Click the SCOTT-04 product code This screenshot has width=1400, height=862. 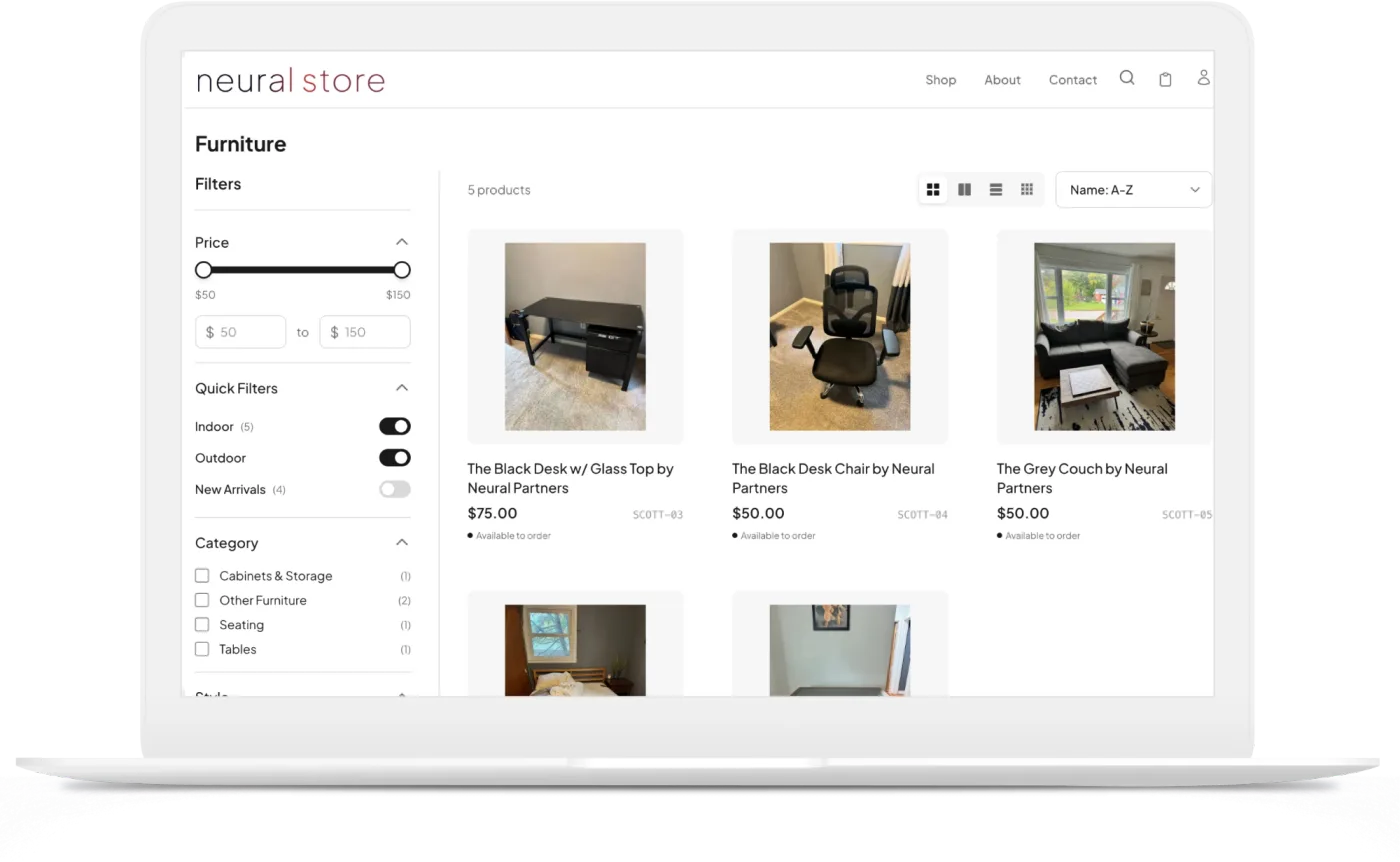[x=922, y=515]
